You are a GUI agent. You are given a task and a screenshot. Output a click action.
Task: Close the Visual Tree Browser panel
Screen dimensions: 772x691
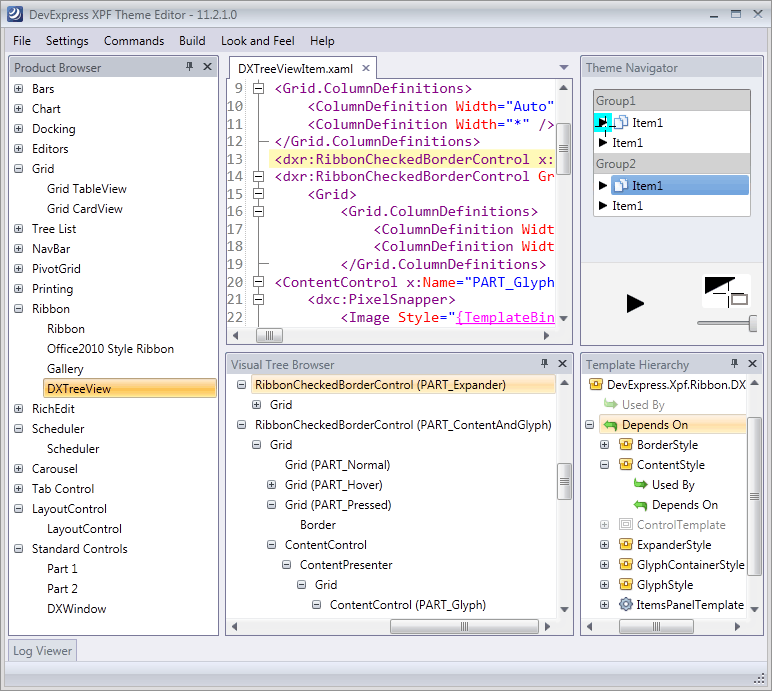click(562, 363)
